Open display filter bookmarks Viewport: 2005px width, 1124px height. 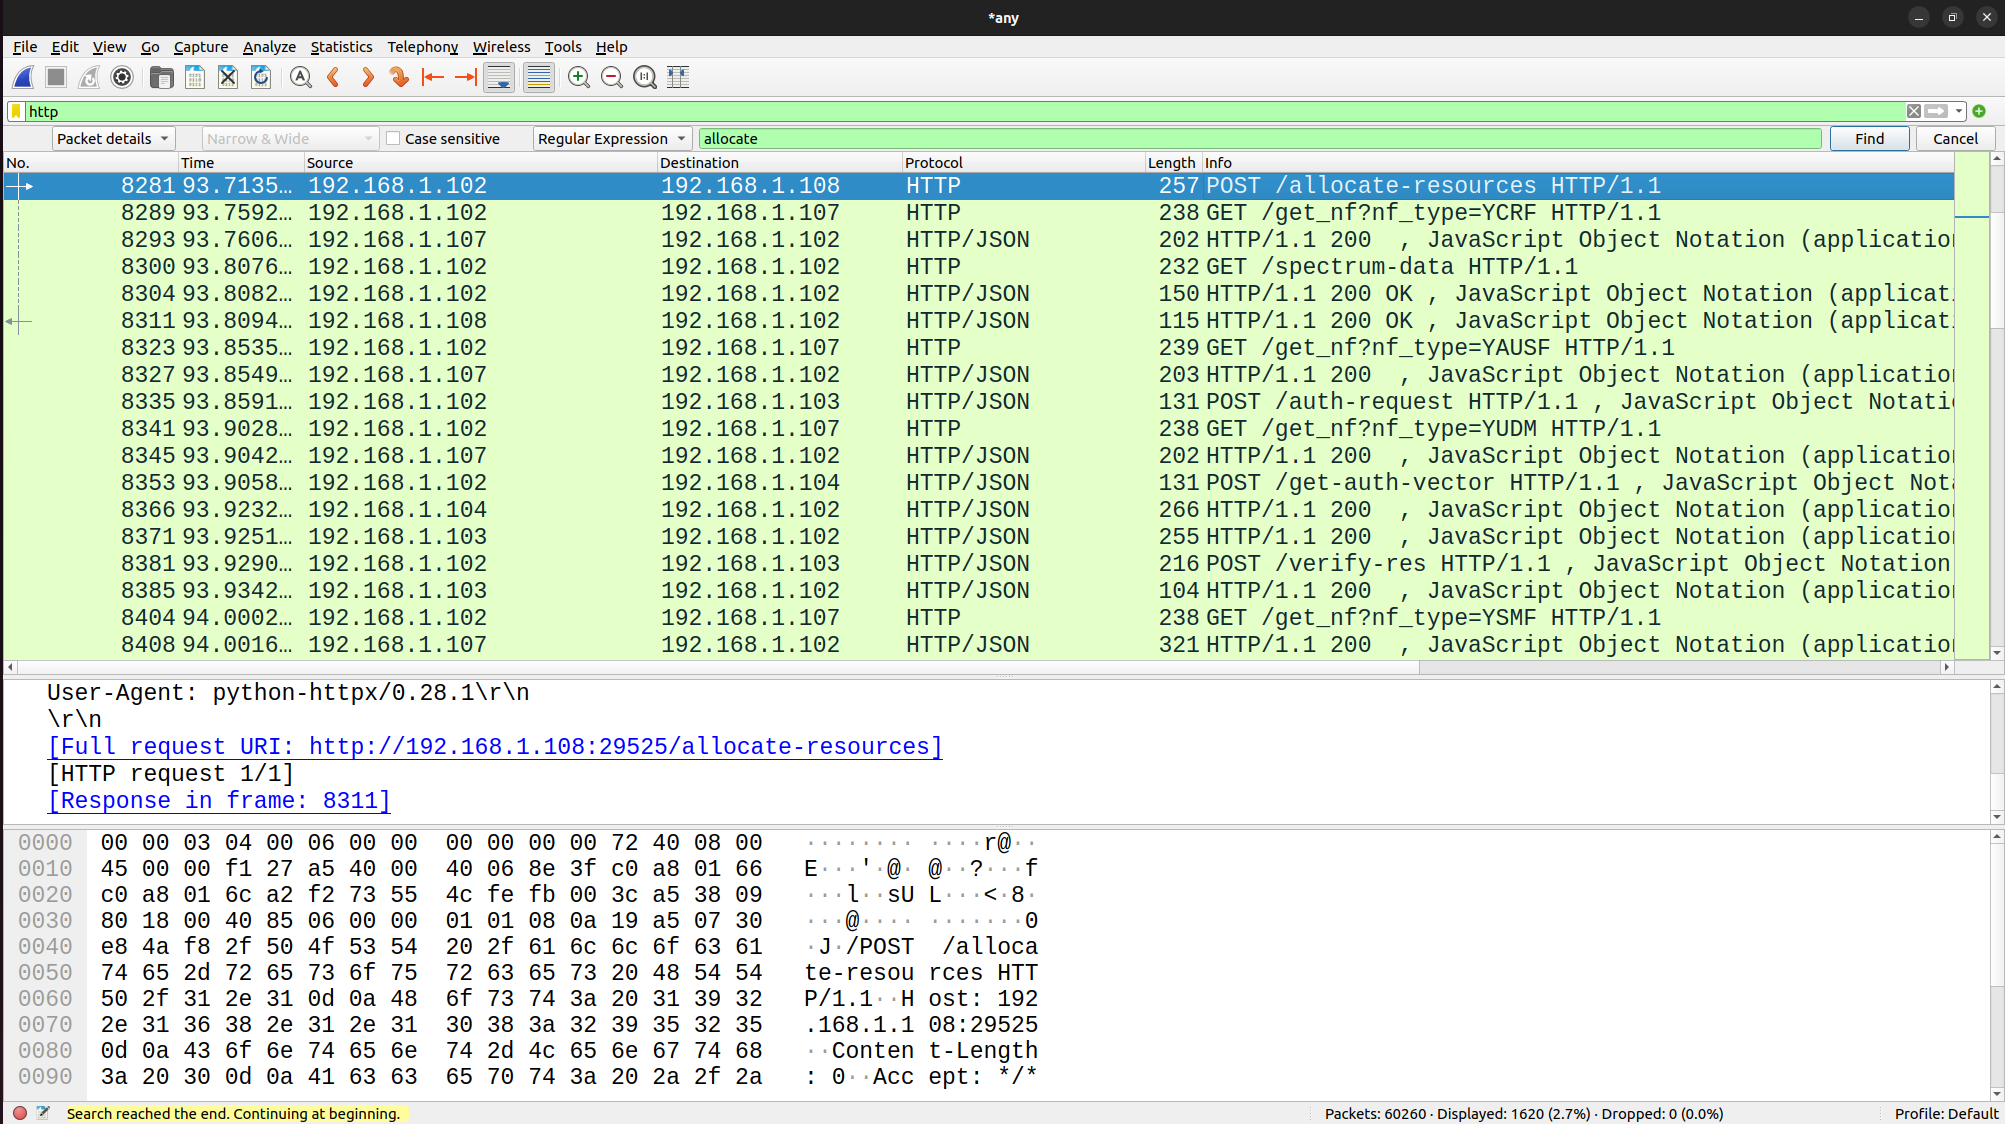pyautogui.click(x=16, y=111)
